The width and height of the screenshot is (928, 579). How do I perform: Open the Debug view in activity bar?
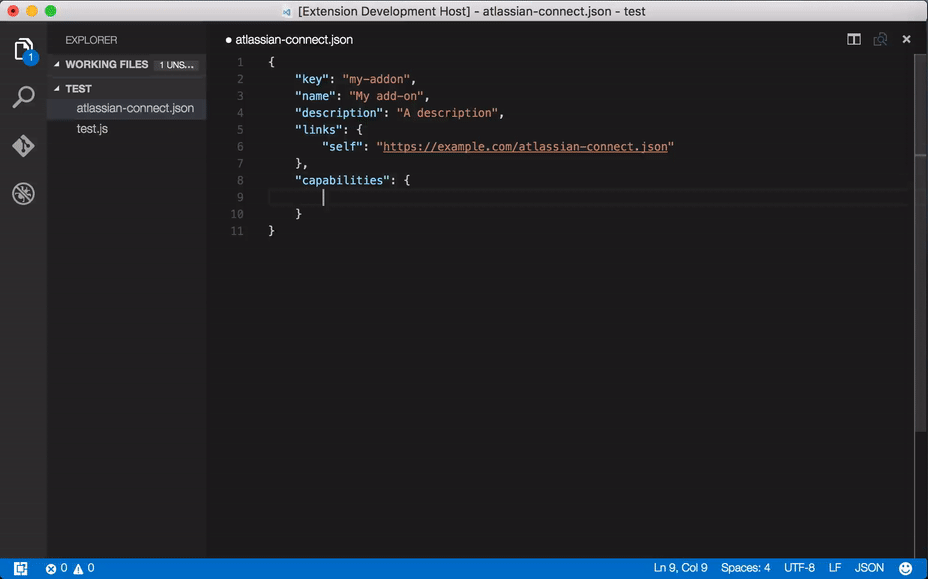[24, 194]
